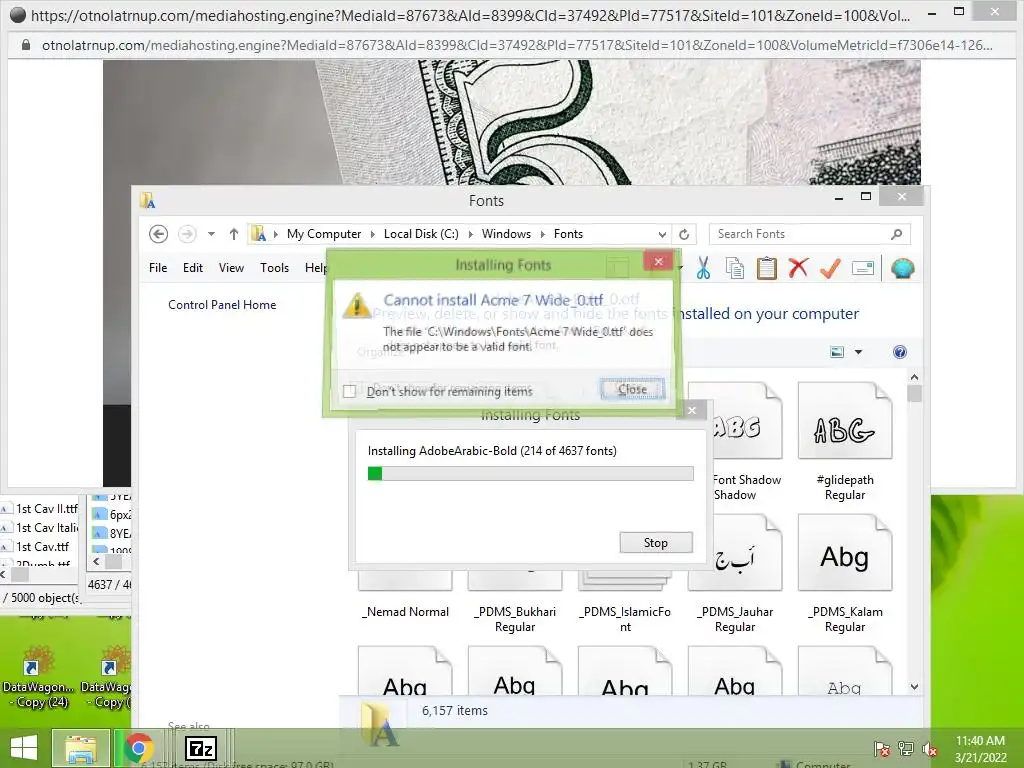Click the Copy icon in the Fonts toolbar
The image size is (1024, 768).
pyautogui.click(x=735, y=268)
